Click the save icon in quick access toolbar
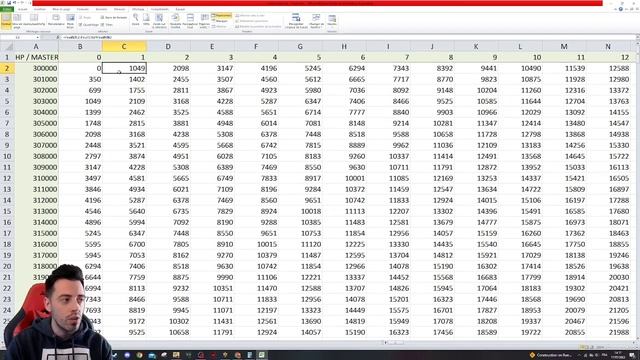Image resolution: width=640 pixels, height=360 pixels. click(9, 3)
